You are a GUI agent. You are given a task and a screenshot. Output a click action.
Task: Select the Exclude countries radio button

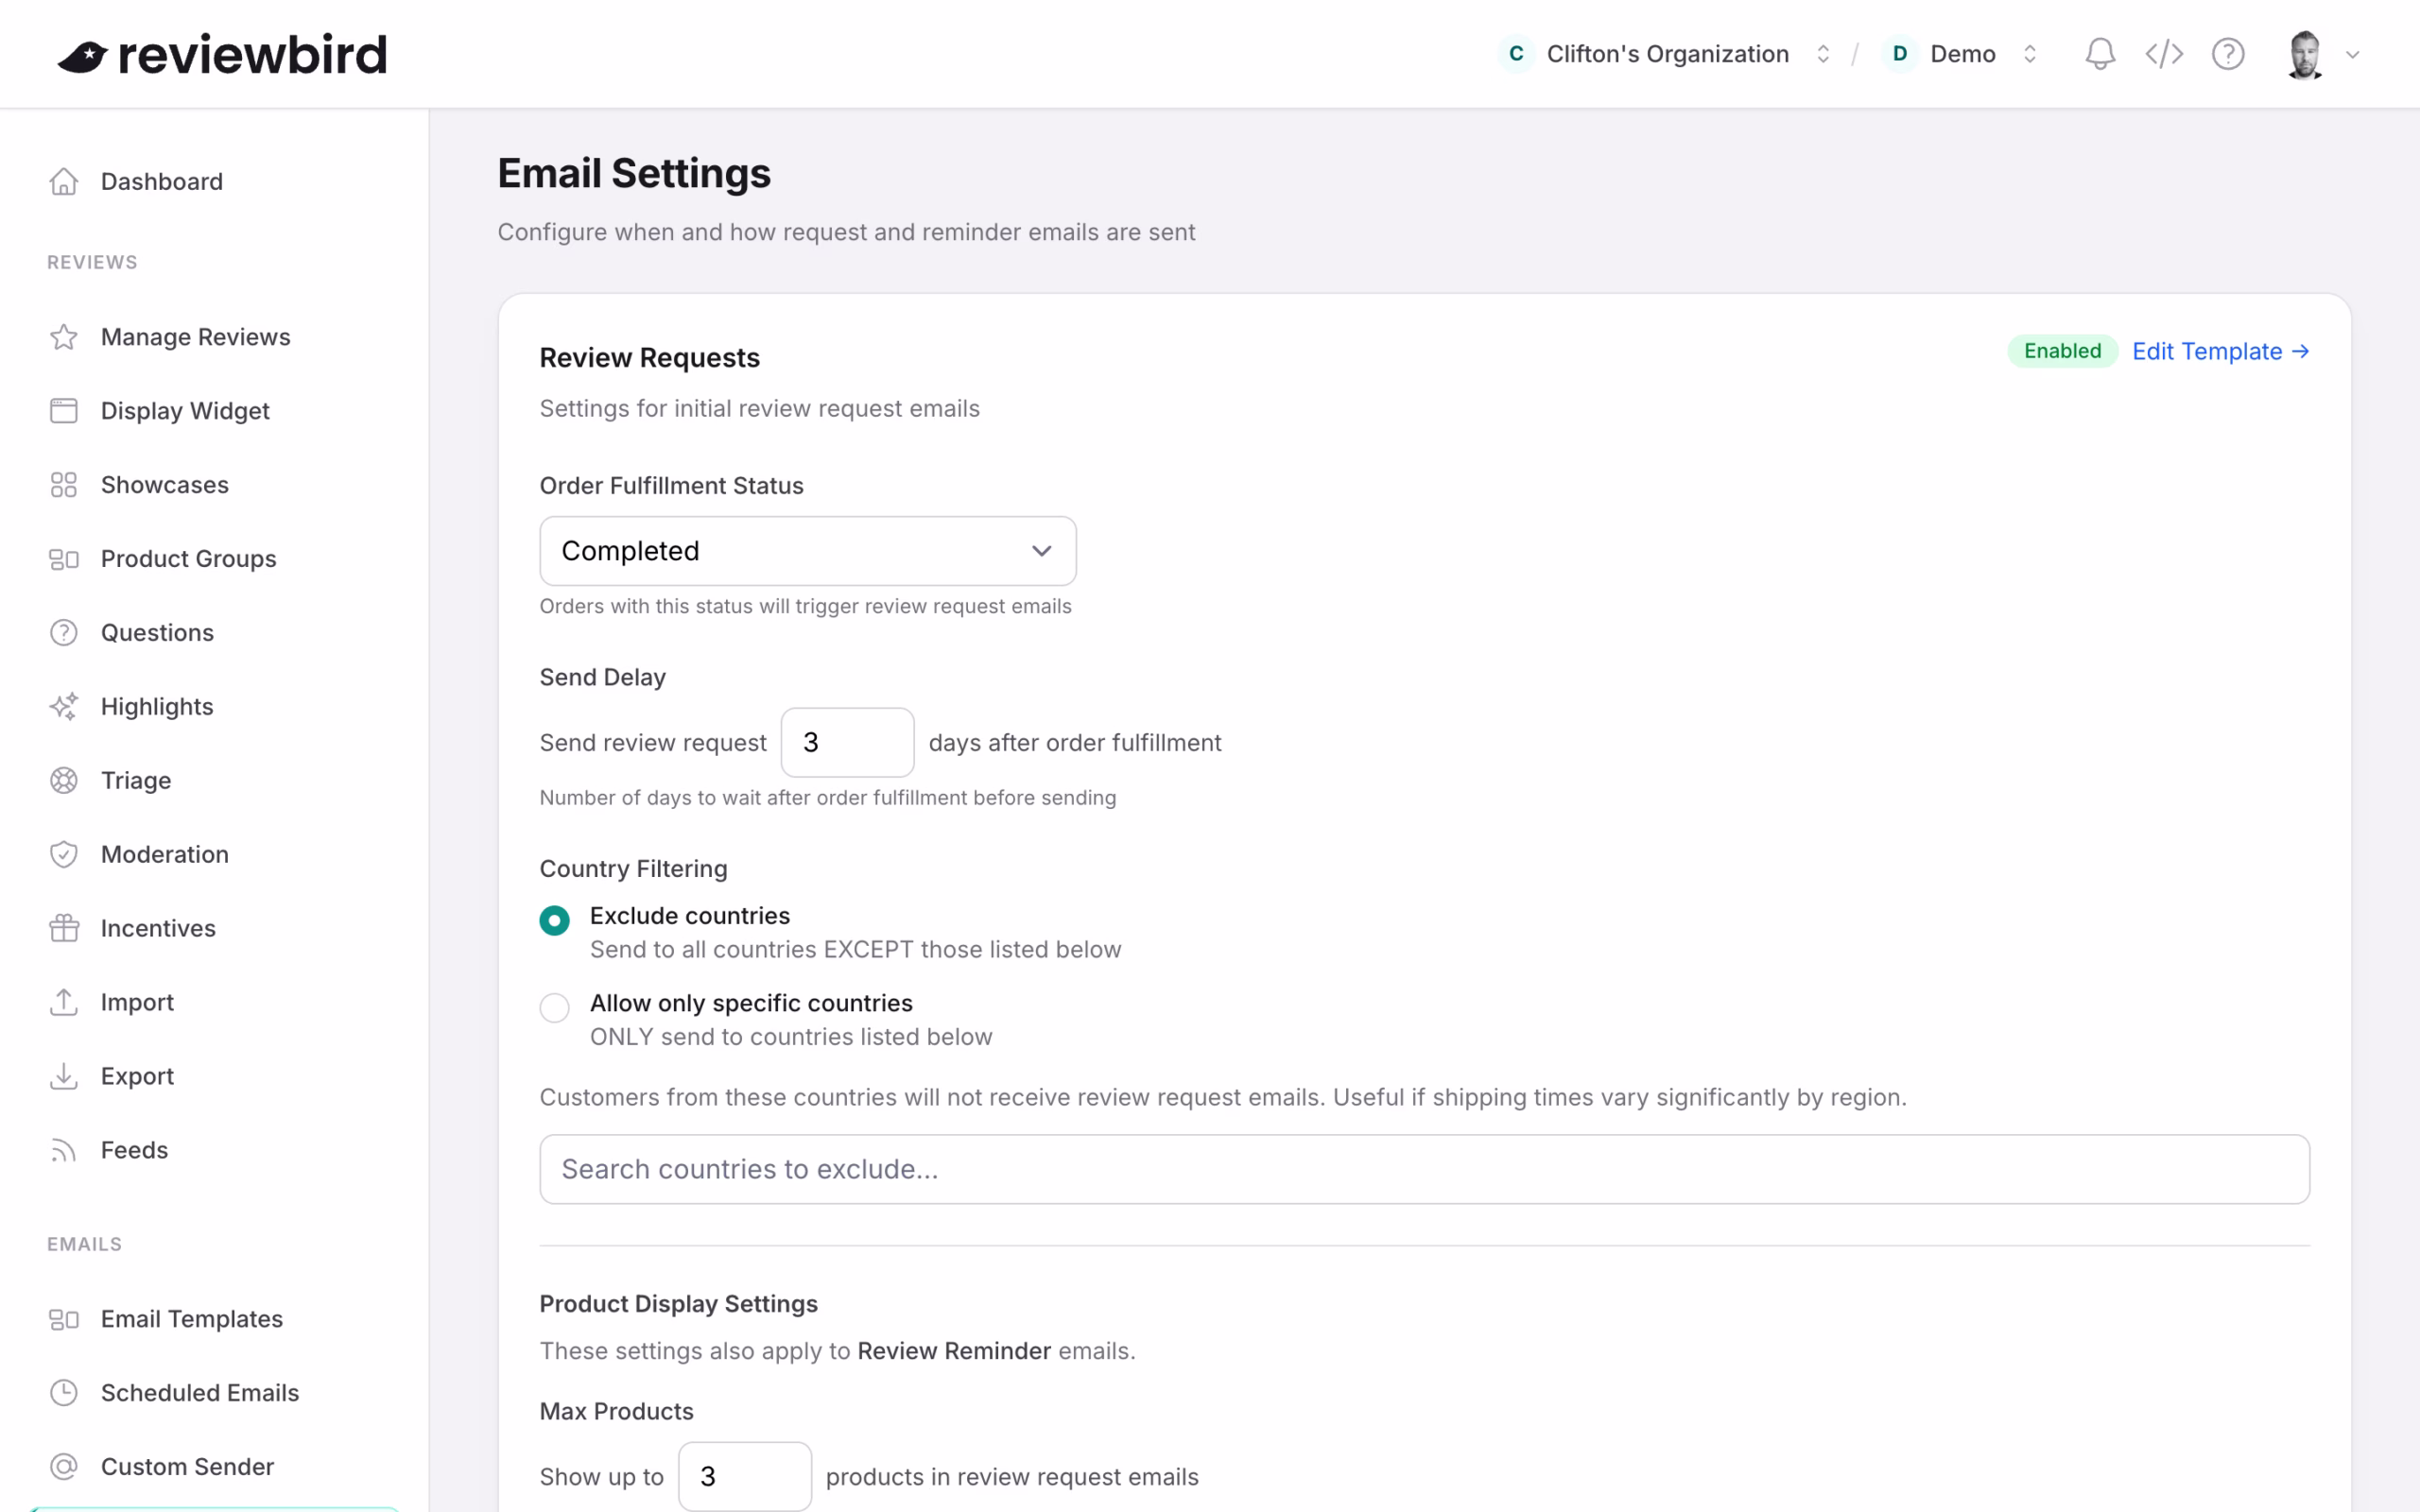(555, 920)
